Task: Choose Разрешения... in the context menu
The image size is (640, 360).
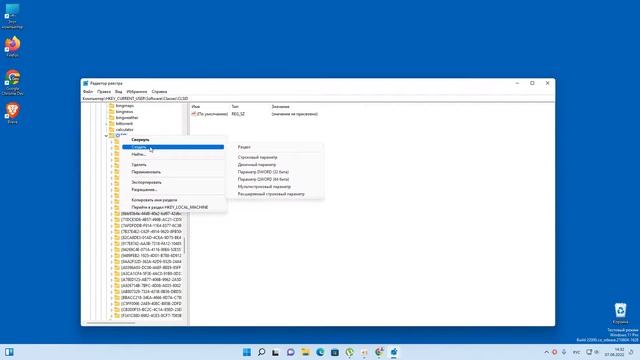Action: [x=173, y=189]
